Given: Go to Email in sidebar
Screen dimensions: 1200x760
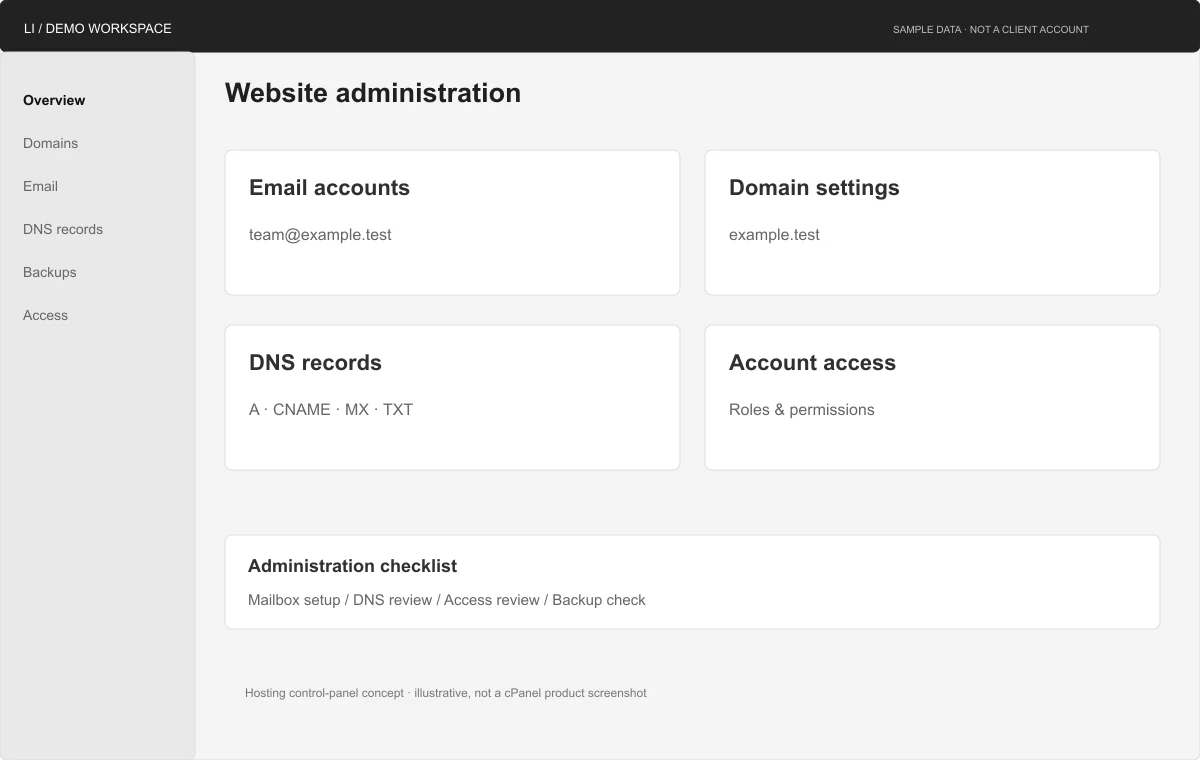Looking at the screenshot, I should point(40,186).
